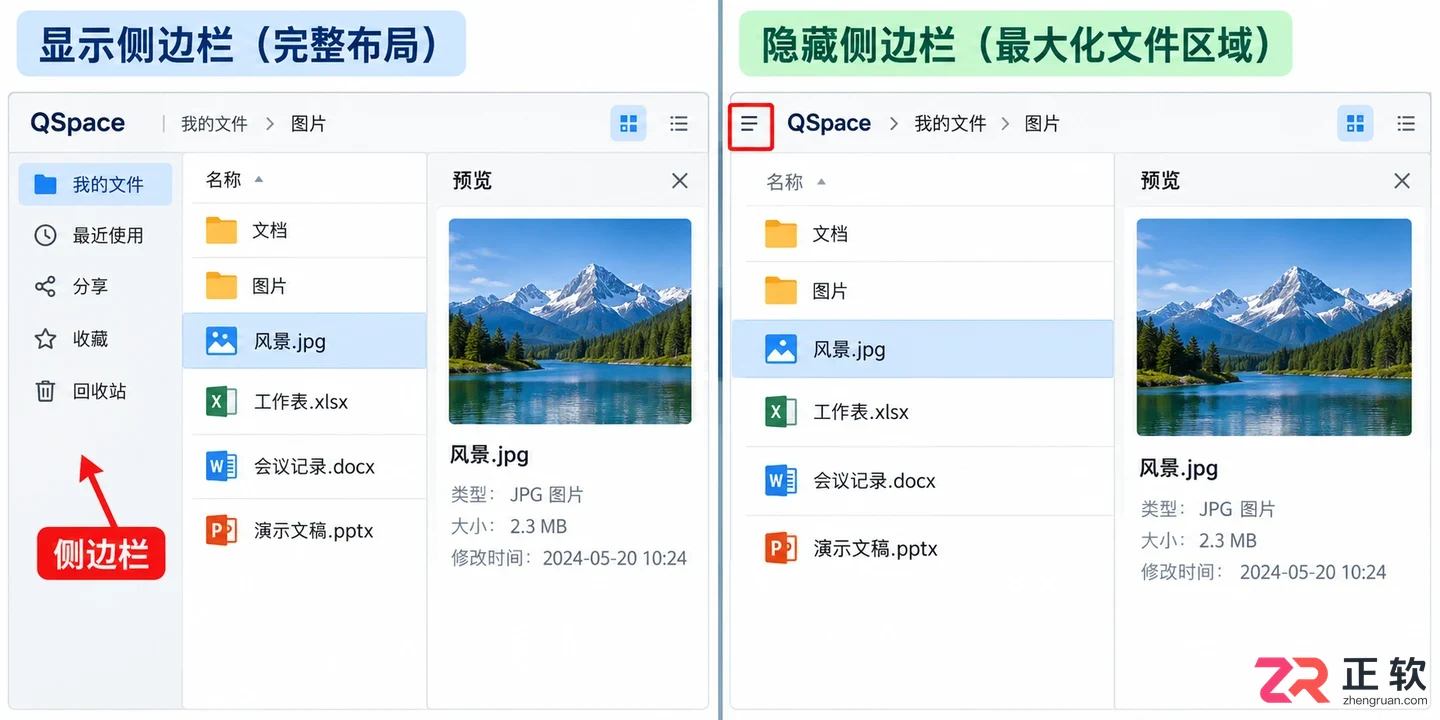Click the image icon of 风景.jpg, right window

point(781,349)
